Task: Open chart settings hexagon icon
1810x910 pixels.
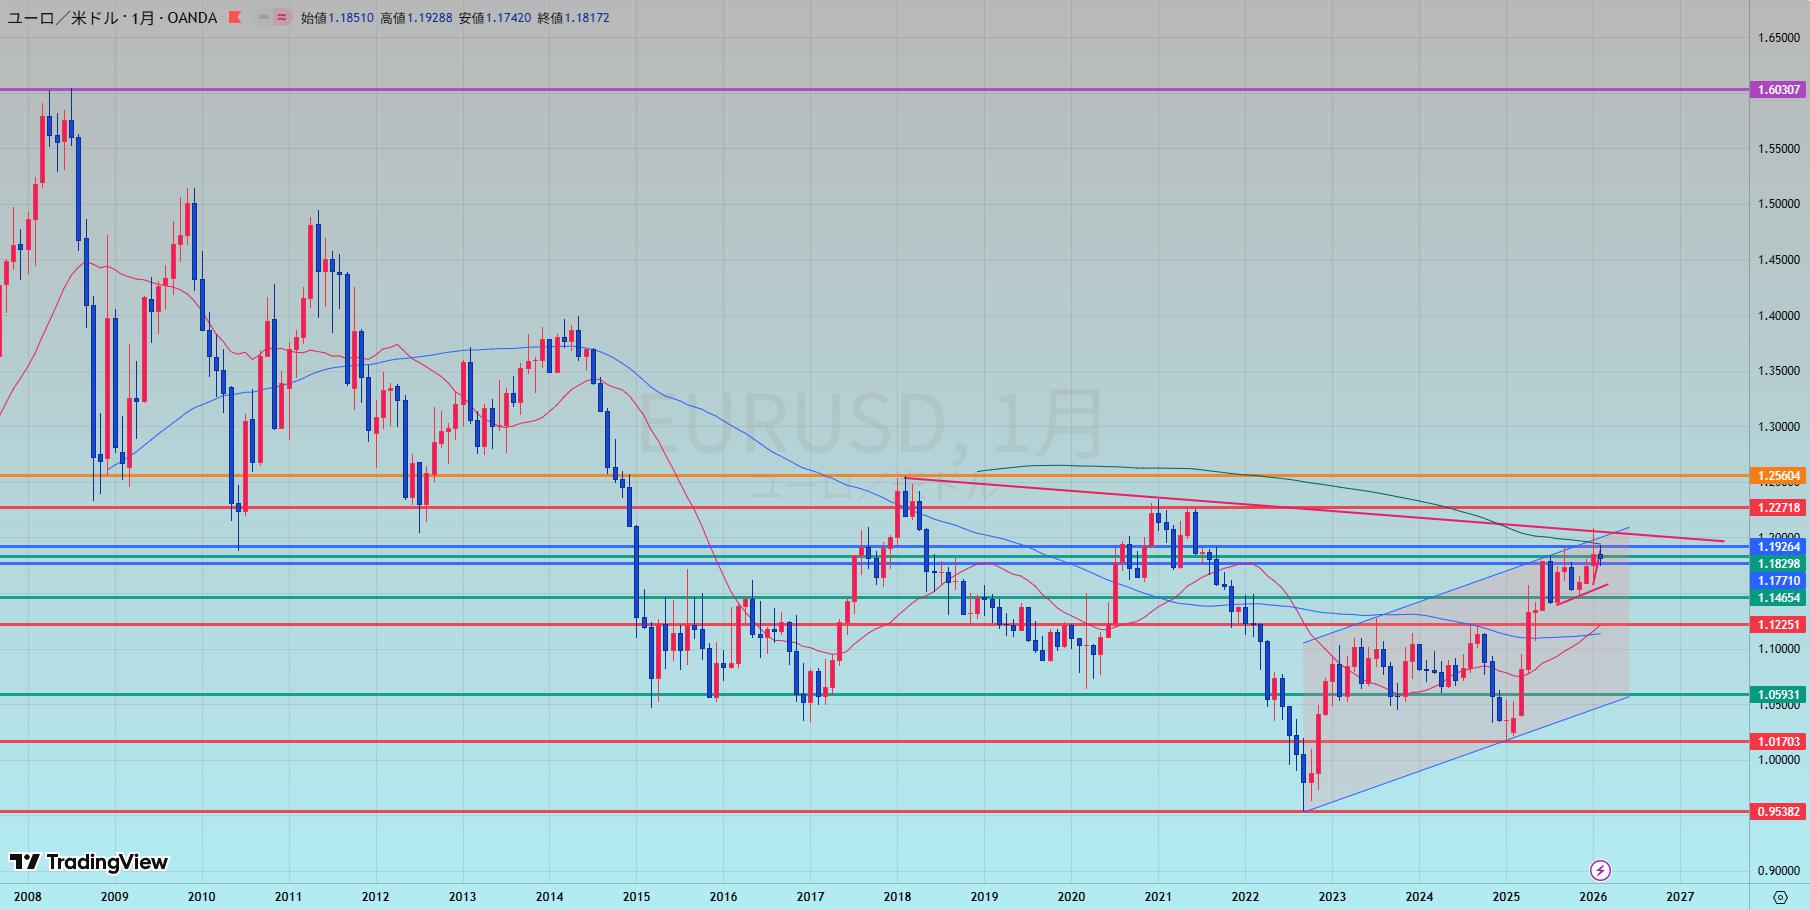Action: pyautogui.click(x=1779, y=896)
